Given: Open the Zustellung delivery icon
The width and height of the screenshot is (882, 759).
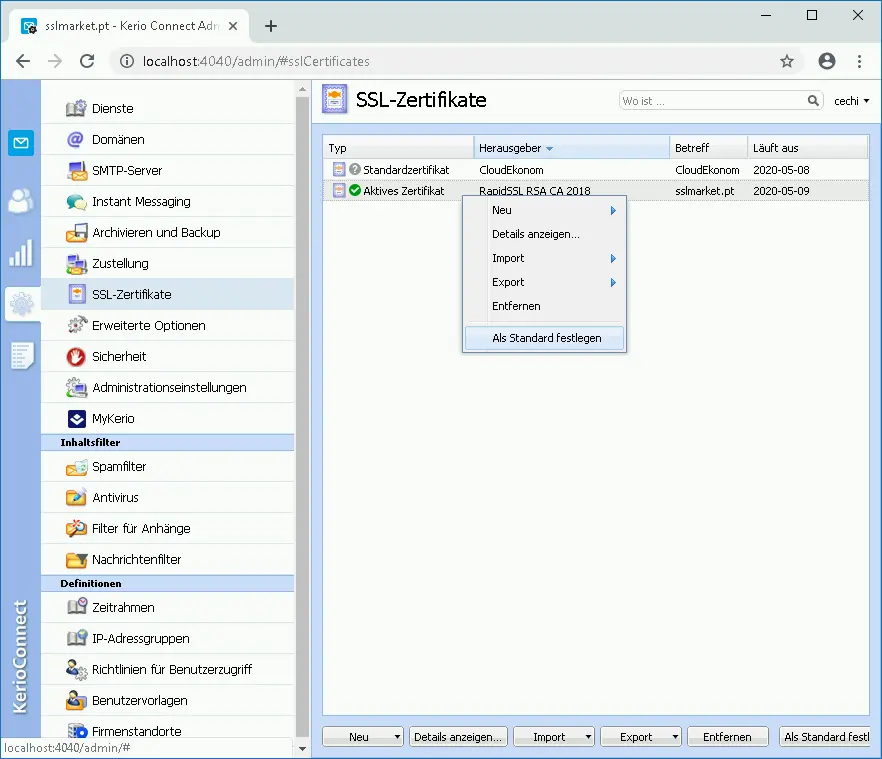Looking at the screenshot, I should [x=76, y=263].
